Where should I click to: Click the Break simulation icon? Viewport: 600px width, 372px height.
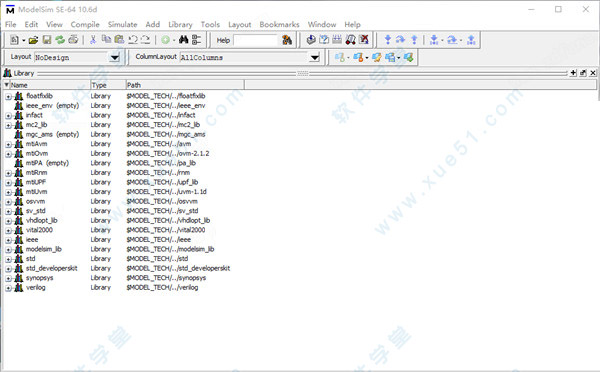(x=351, y=39)
